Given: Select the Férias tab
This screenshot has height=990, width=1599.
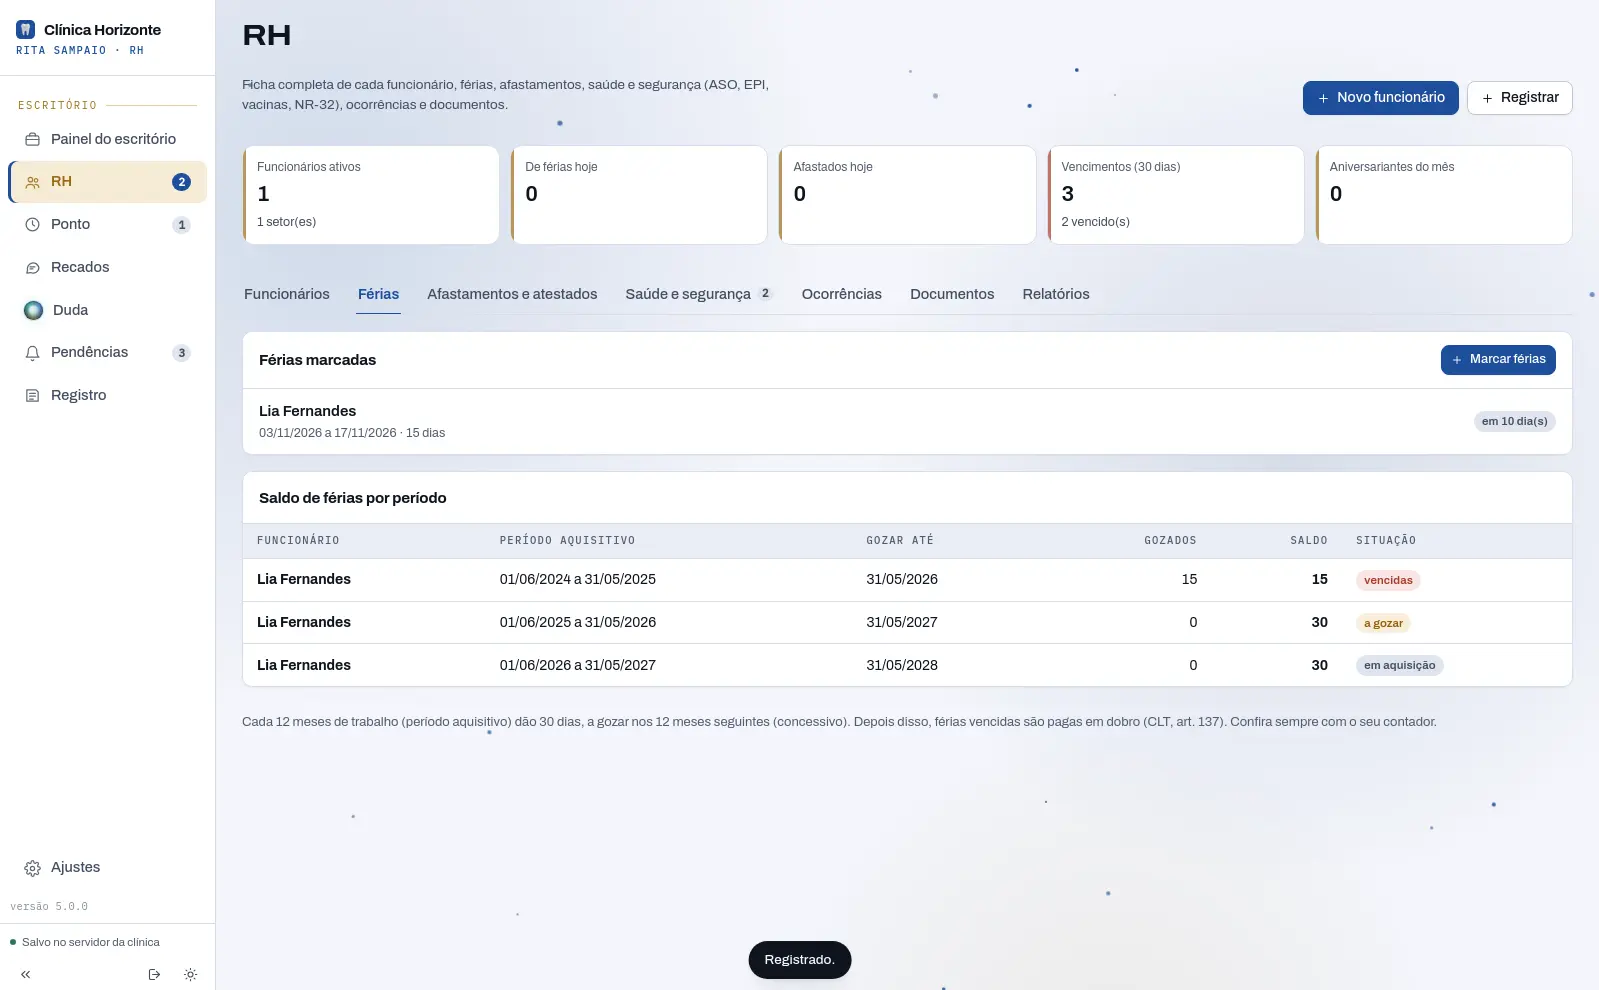Looking at the screenshot, I should click(x=378, y=294).
